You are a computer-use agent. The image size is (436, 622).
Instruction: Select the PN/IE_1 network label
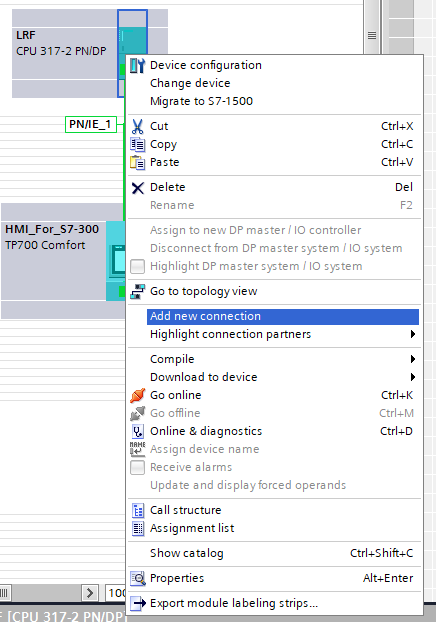pos(90,124)
